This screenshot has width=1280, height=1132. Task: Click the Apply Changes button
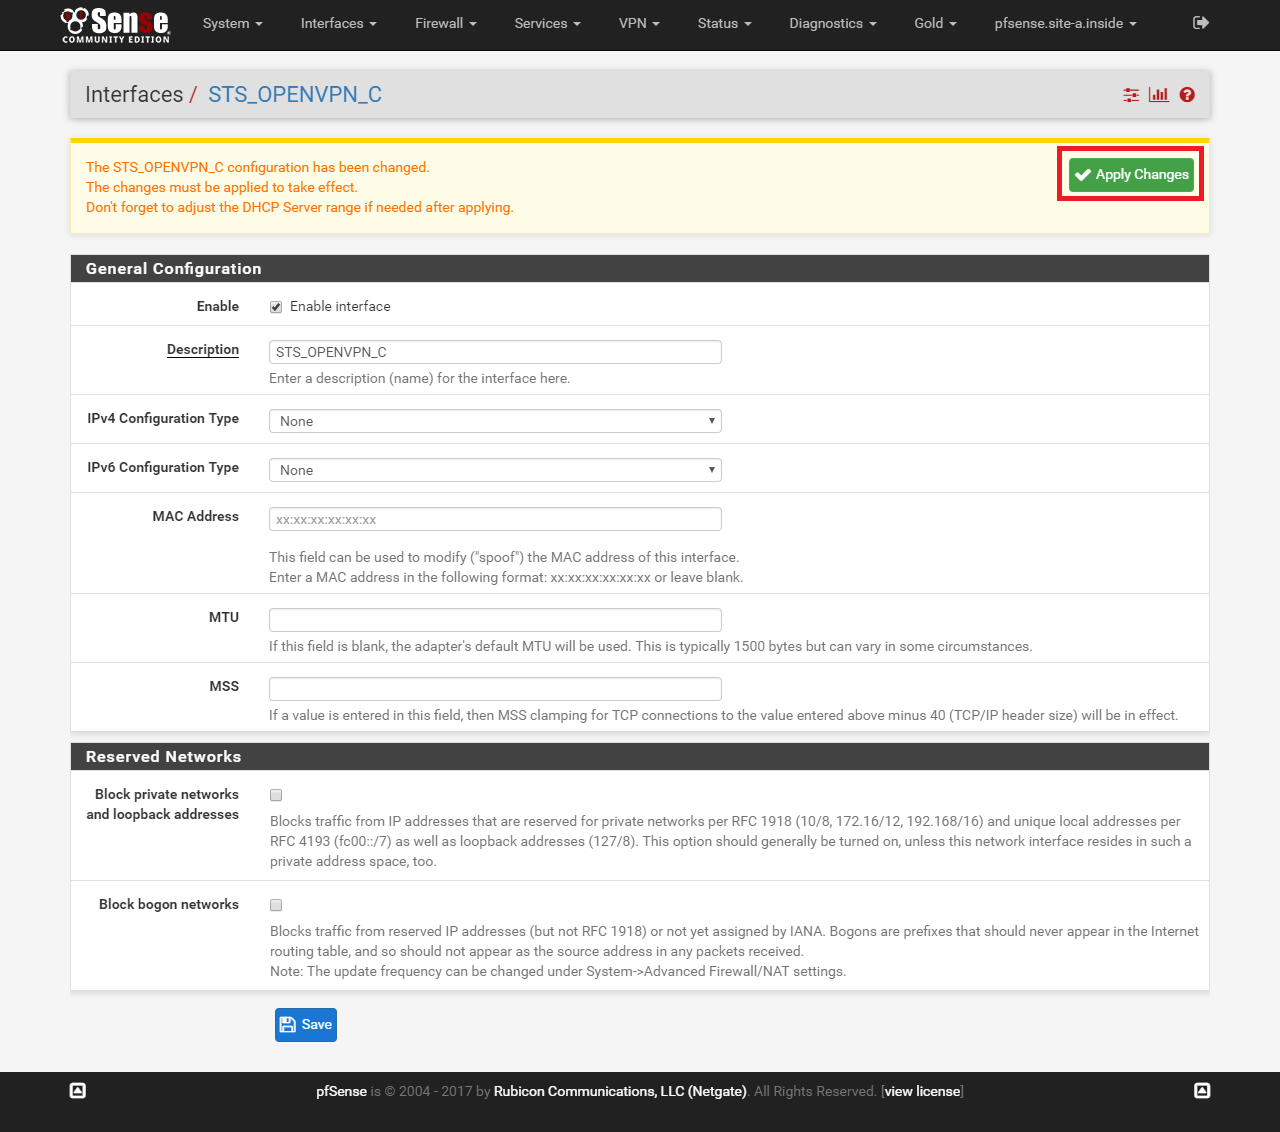[1131, 174]
